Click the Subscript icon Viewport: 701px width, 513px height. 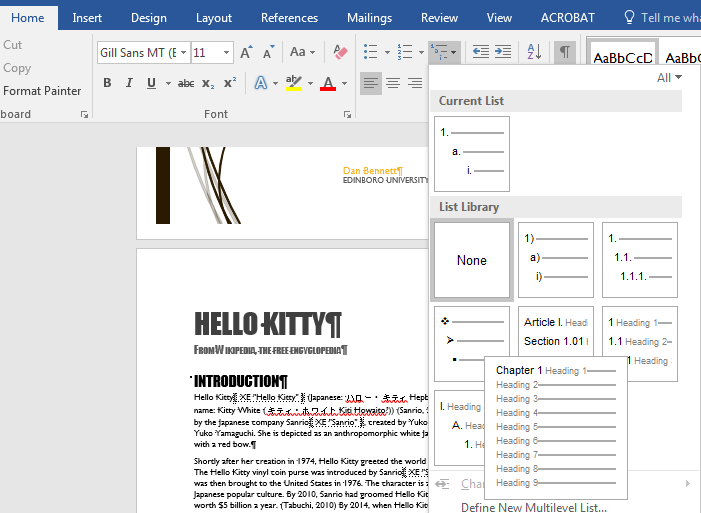point(208,84)
